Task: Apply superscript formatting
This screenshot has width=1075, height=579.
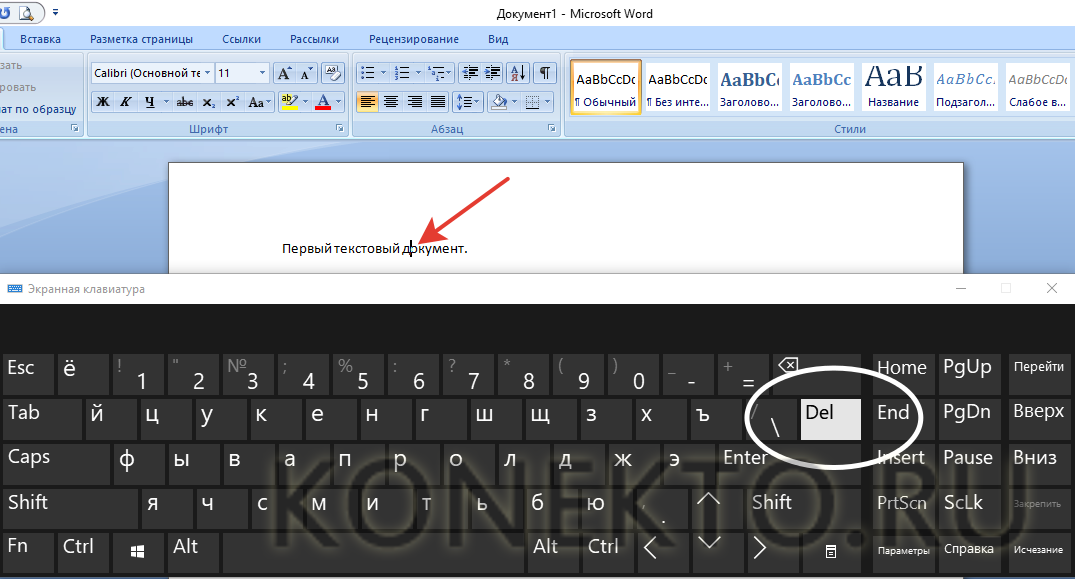Action: pyautogui.click(x=232, y=102)
